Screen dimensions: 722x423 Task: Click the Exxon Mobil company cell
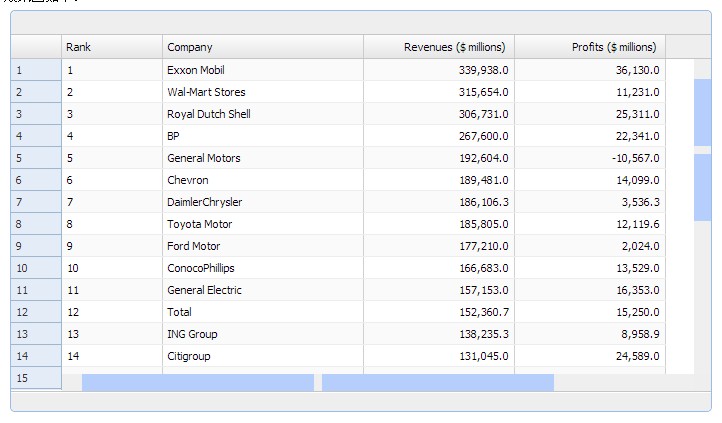pyautogui.click(x=262, y=70)
